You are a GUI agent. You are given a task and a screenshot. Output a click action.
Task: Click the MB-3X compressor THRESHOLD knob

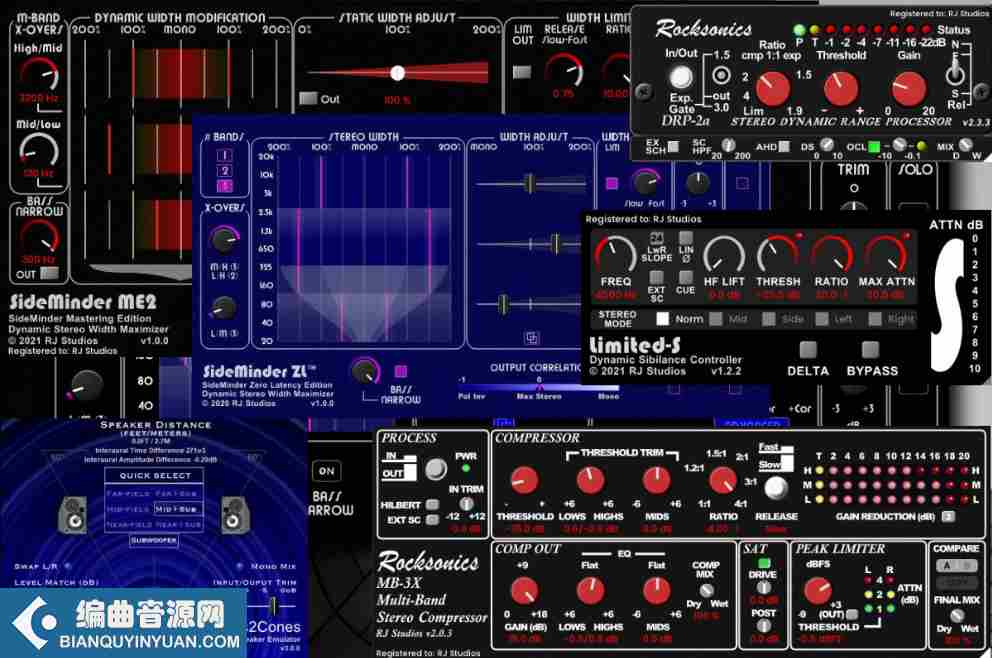(524, 481)
